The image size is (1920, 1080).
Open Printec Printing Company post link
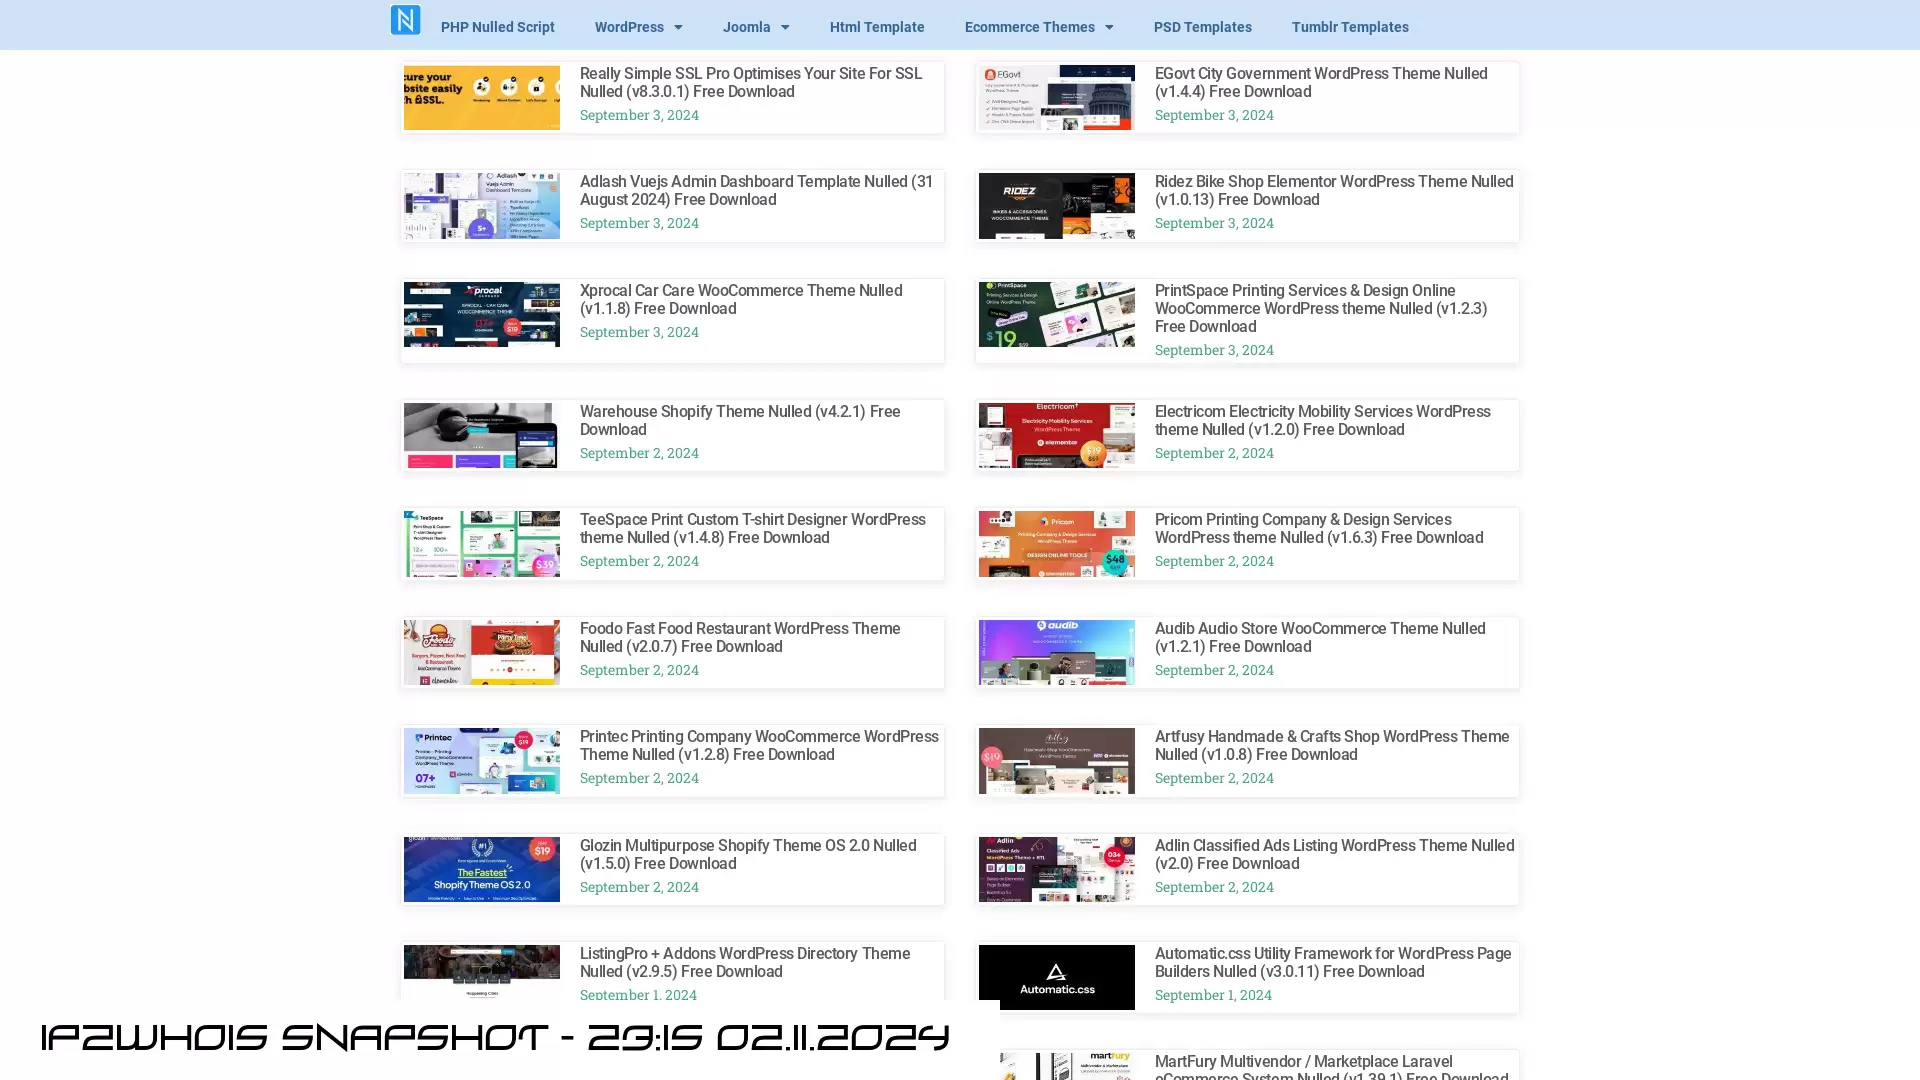click(x=759, y=746)
